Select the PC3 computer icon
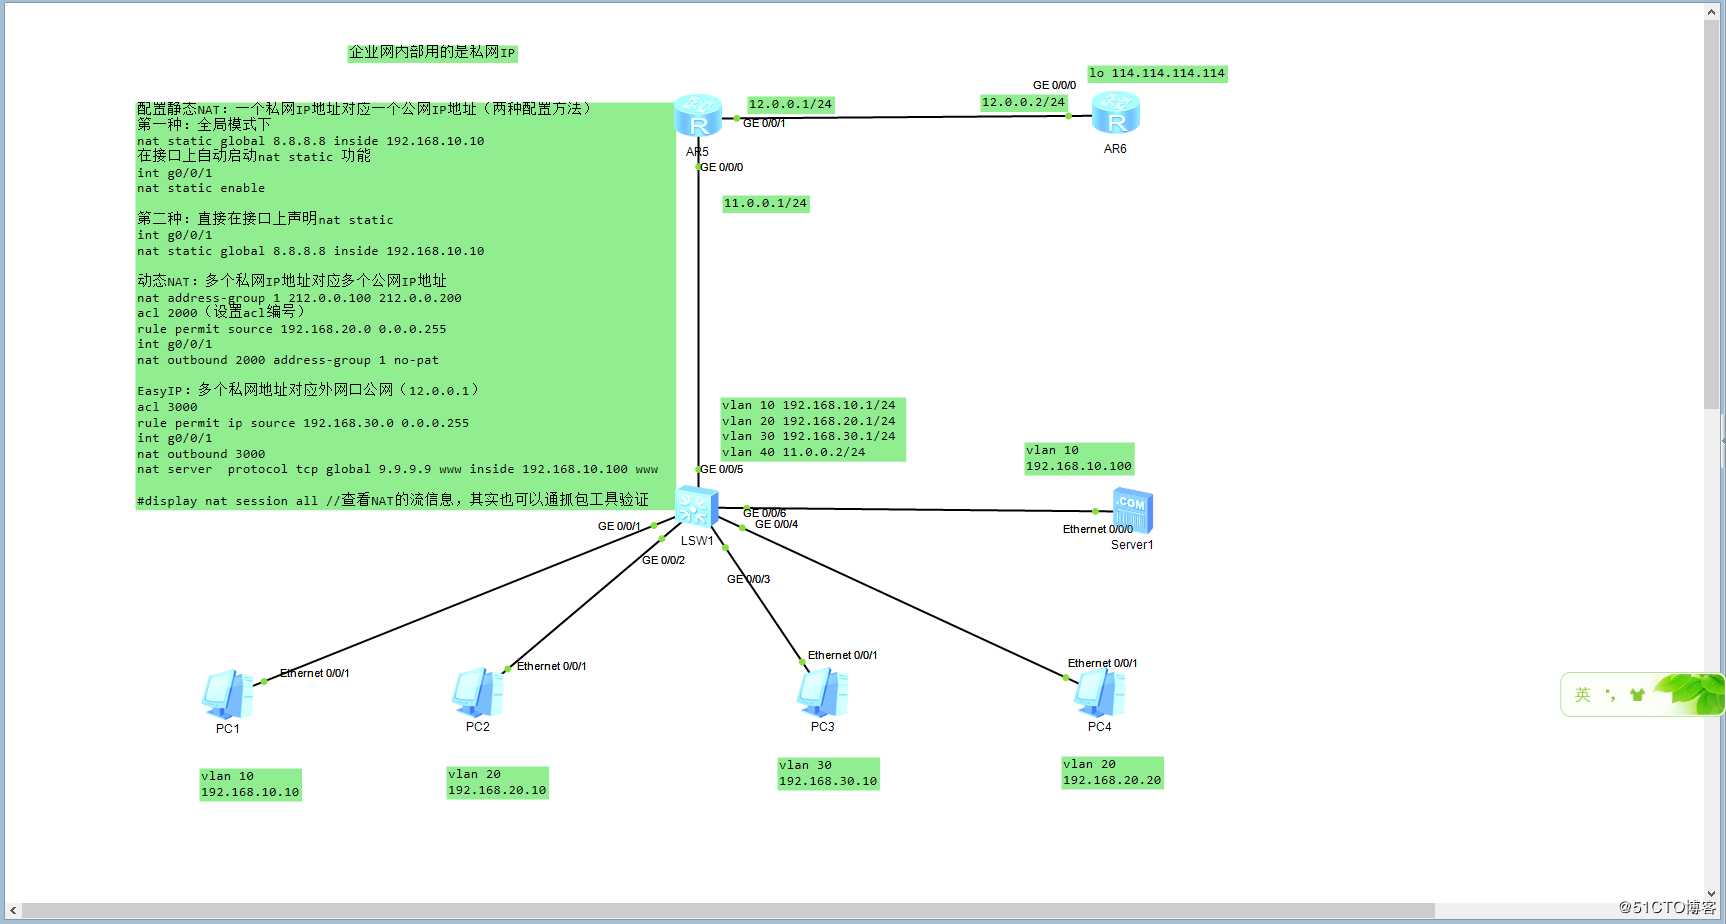 (822, 692)
